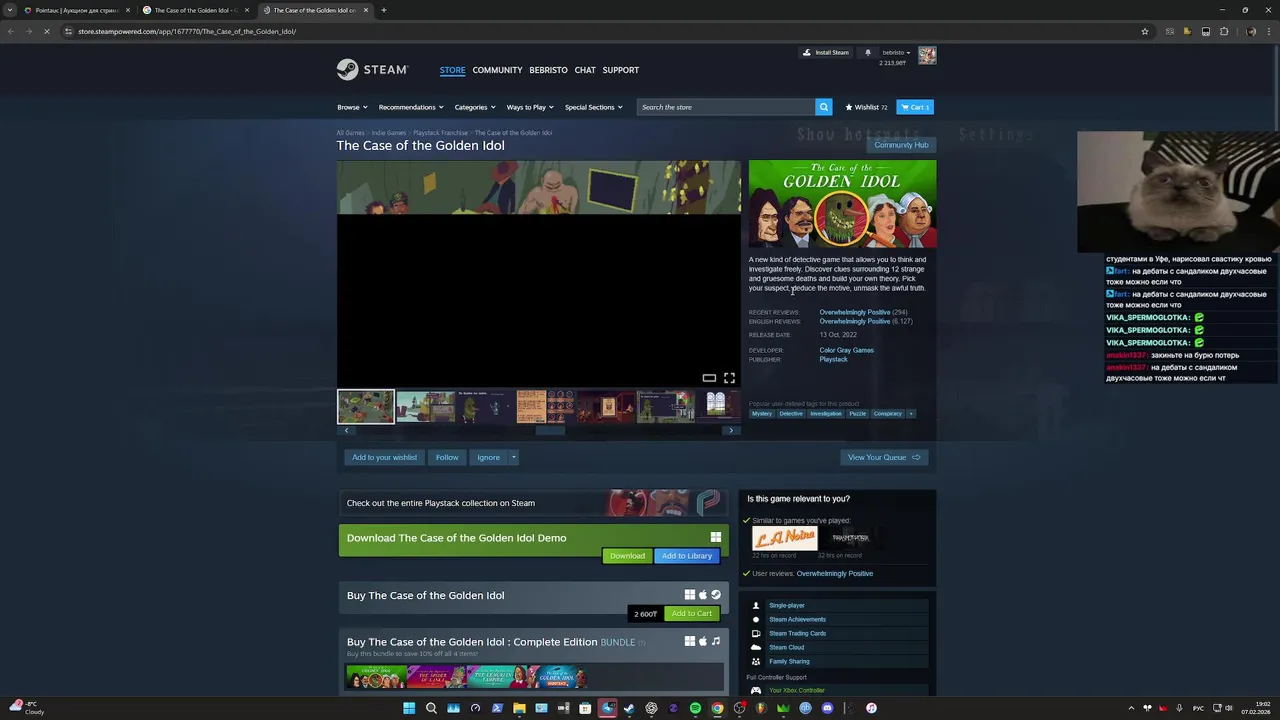Image resolution: width=1280 pixels, height=720 pixels.
Task: Open the Cart button
Action: point(915,107)
